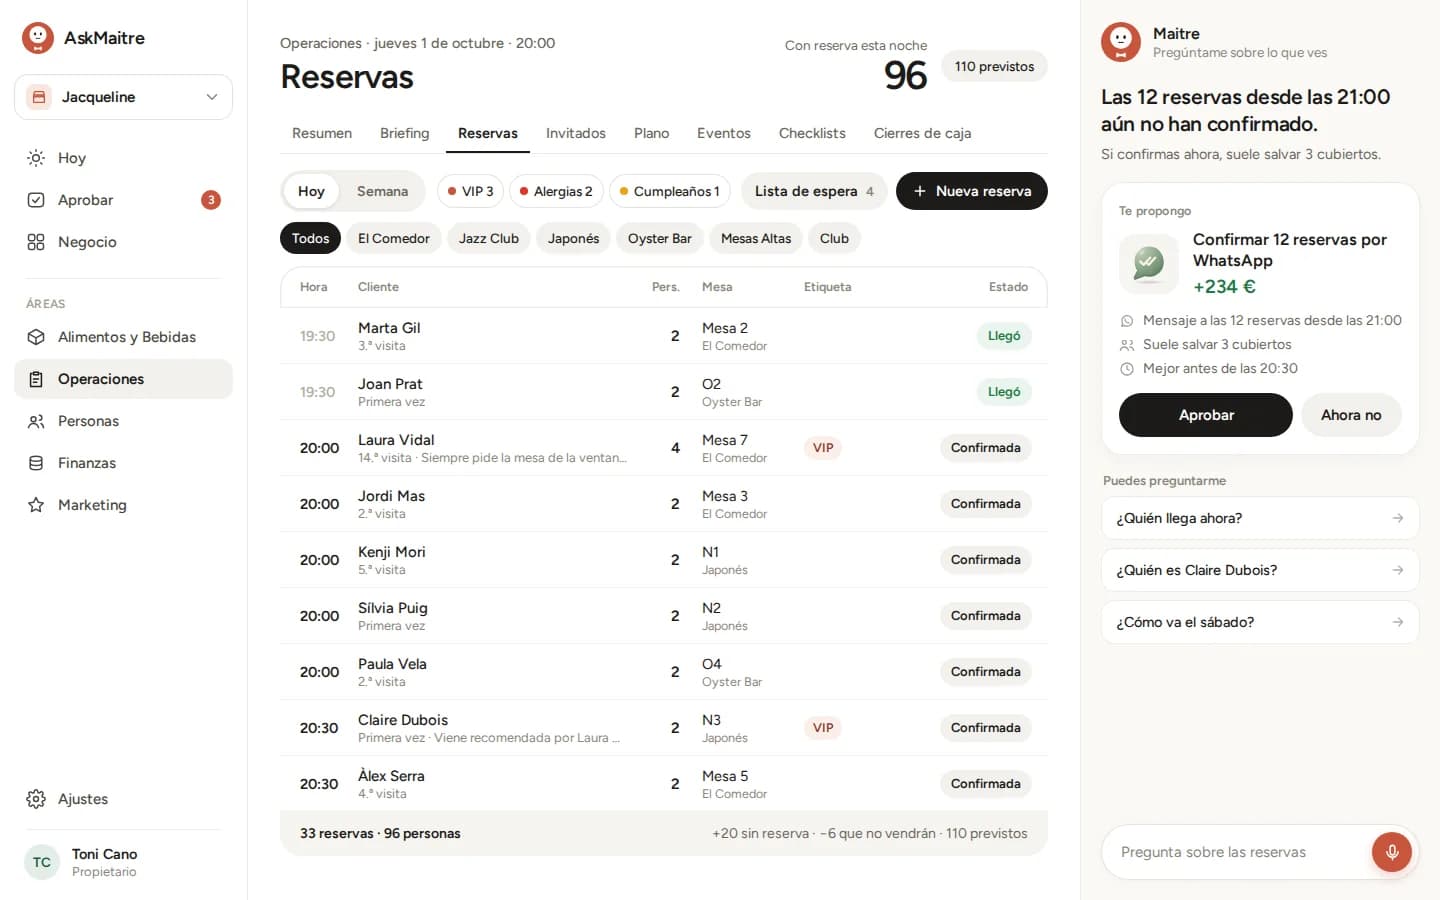Screen dimensions: 1440x900
Task: Filter reservations by Club
Action: pyautogui.click(x=834, y=238)
